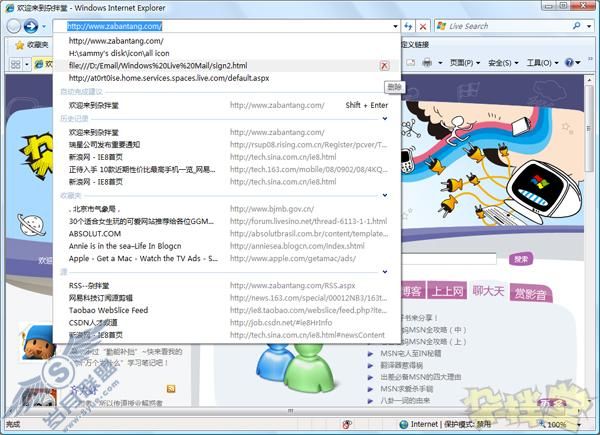Open the 页面(P) menu

pyautogui.click(x=464, y=63)
